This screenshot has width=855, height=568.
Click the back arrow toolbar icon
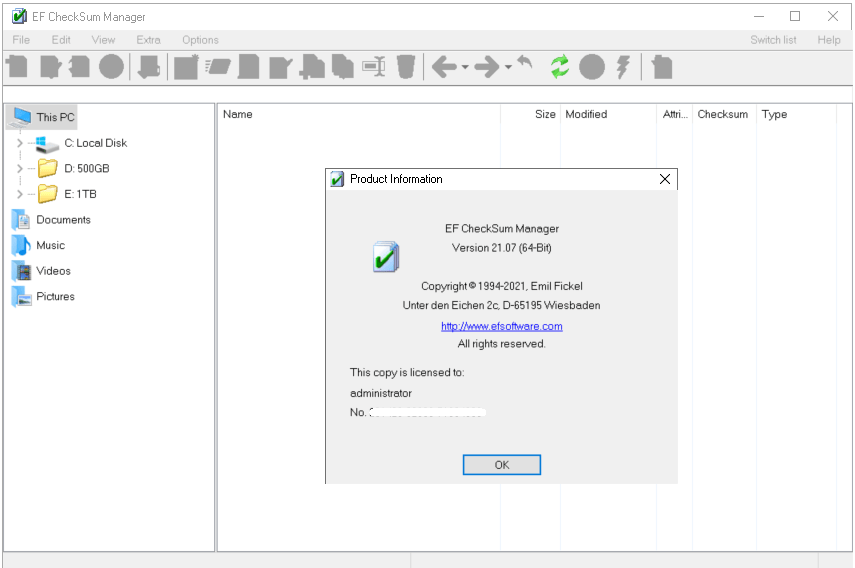tap(444, 67)
